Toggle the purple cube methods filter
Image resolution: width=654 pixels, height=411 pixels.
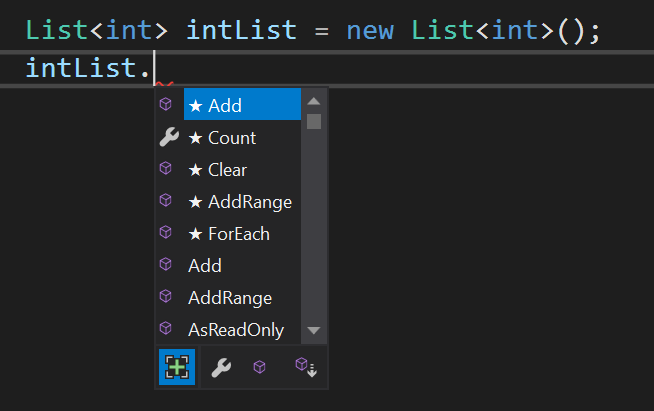pos(259,367)
